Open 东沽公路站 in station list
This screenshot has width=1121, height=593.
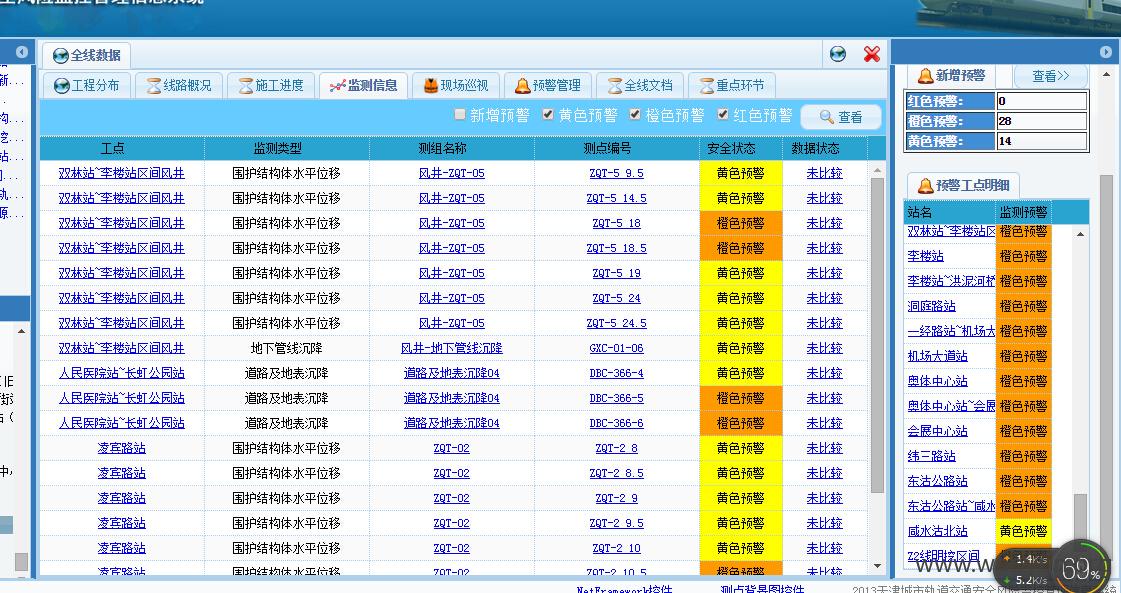click(937, 481)
